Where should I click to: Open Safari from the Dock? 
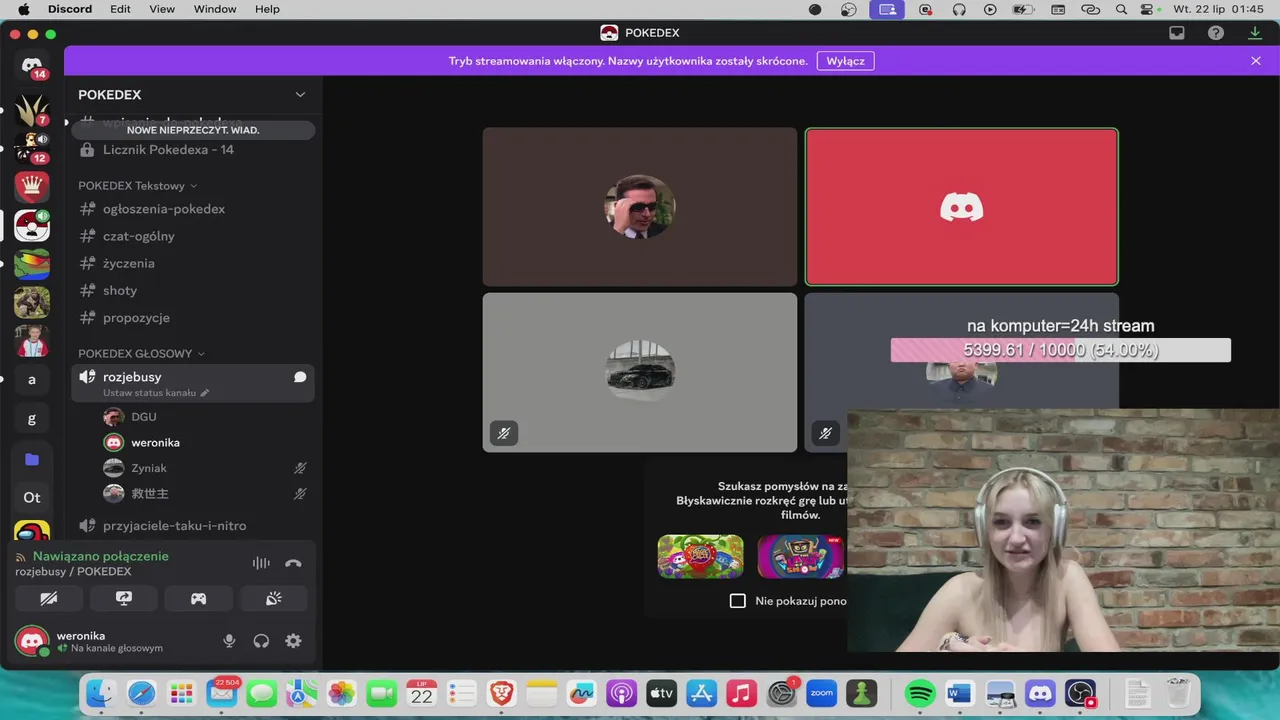141,693
